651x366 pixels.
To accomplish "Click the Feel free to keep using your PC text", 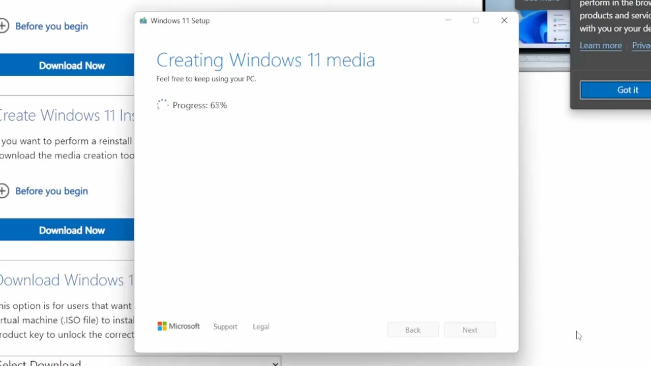I will pyautogui.click(x=206, y=79).
